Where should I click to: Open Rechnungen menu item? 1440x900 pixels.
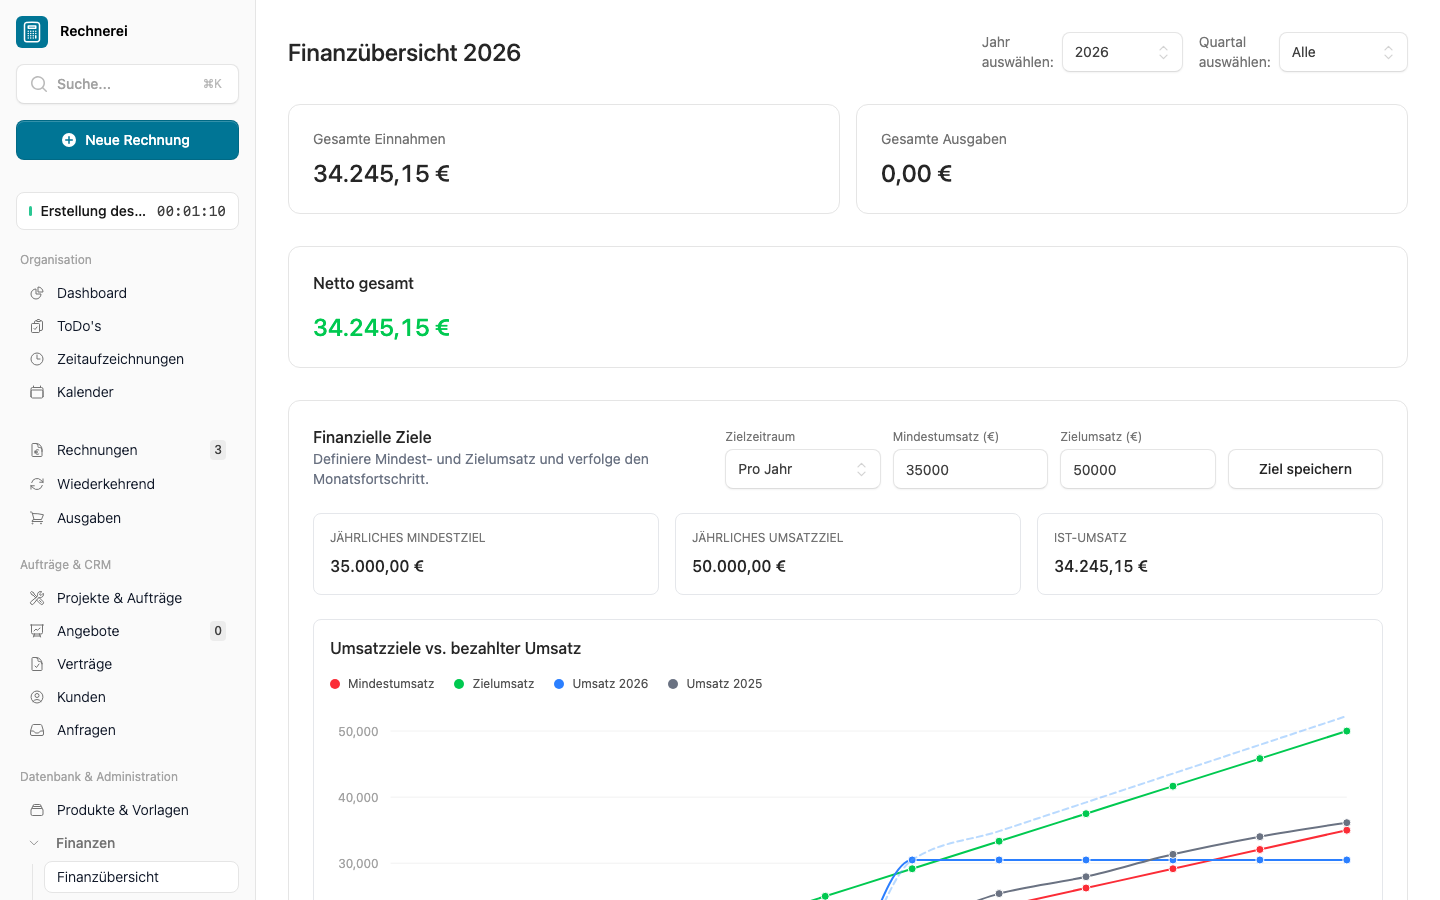click(x=127, y=450)
